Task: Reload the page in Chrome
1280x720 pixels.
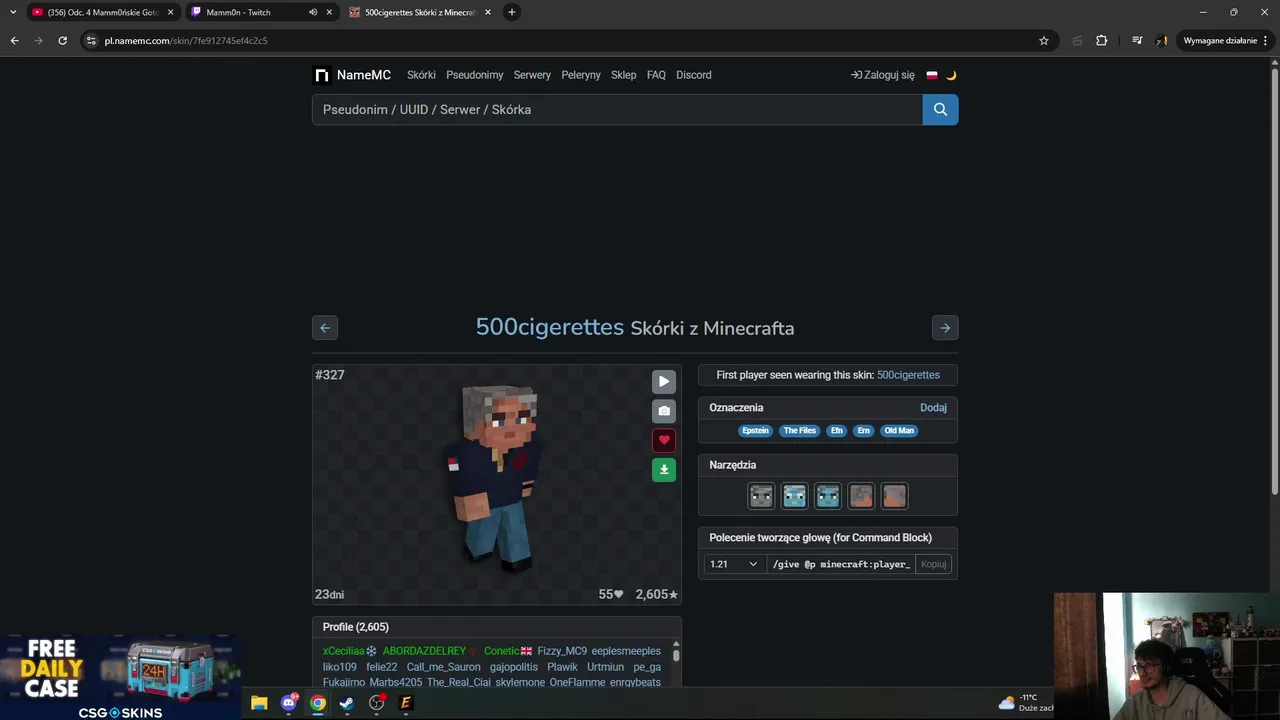Action: tap(62, 41)
